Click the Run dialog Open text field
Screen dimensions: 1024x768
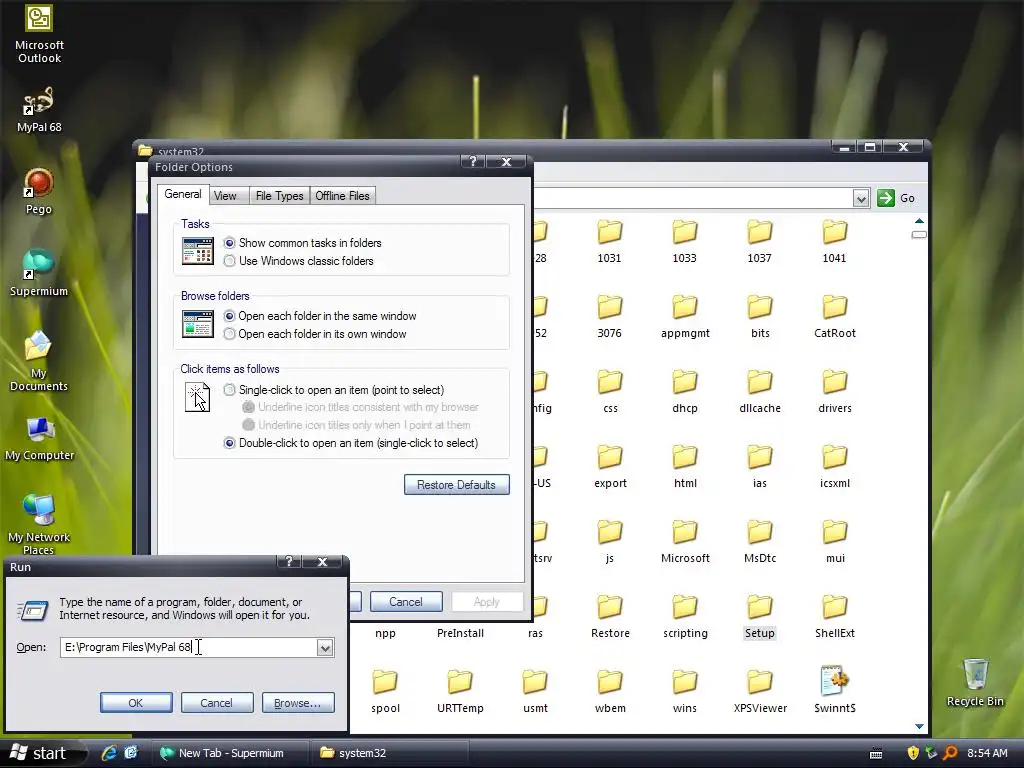click(x=189, y=647)
